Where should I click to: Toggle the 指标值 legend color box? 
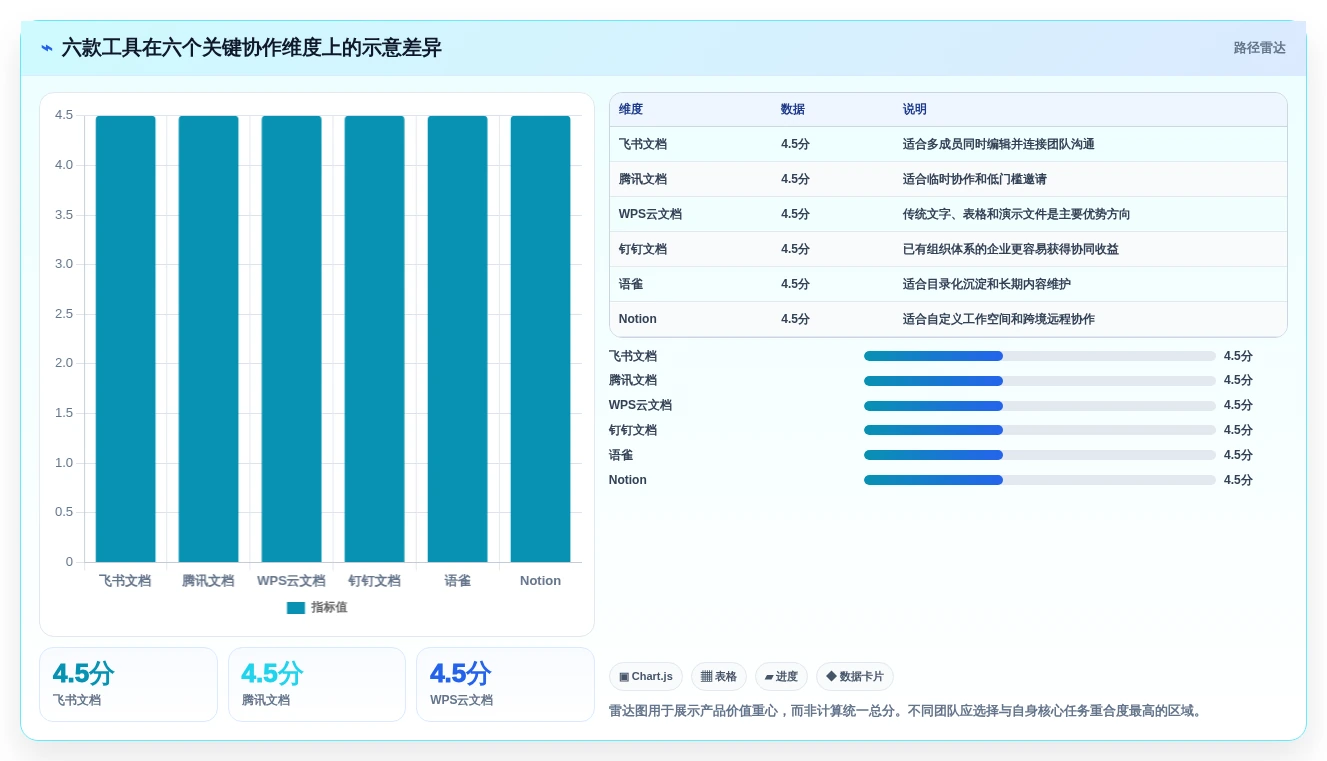click(x=296, y=608)
